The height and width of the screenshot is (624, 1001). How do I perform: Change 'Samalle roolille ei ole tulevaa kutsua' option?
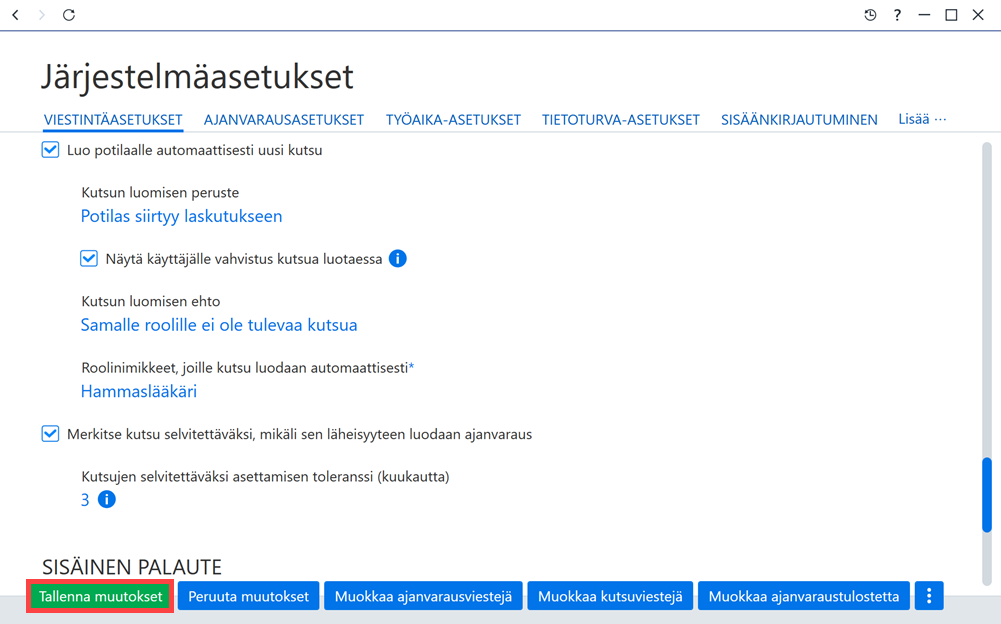[x=219, y=325]
